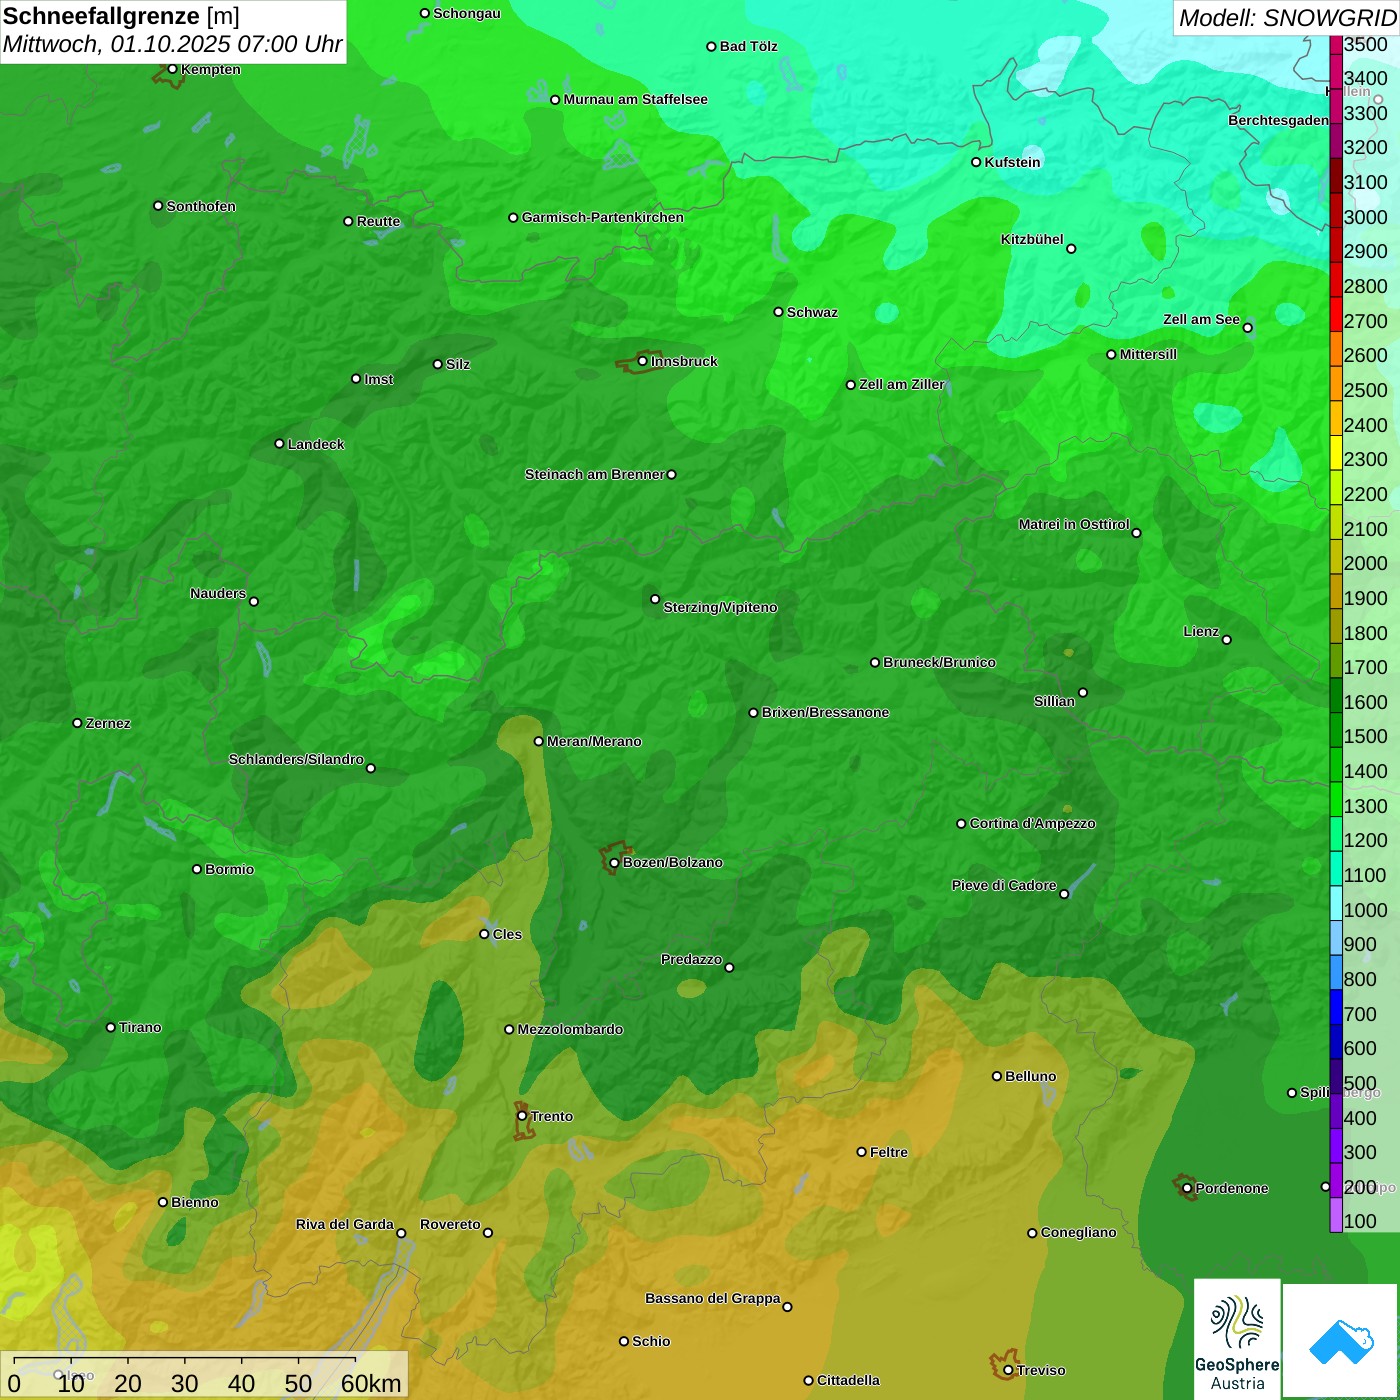Click the 'Matrei in Osttirol' label
This screenshot has width=1400, height=1400.
tap(1074, 525)
